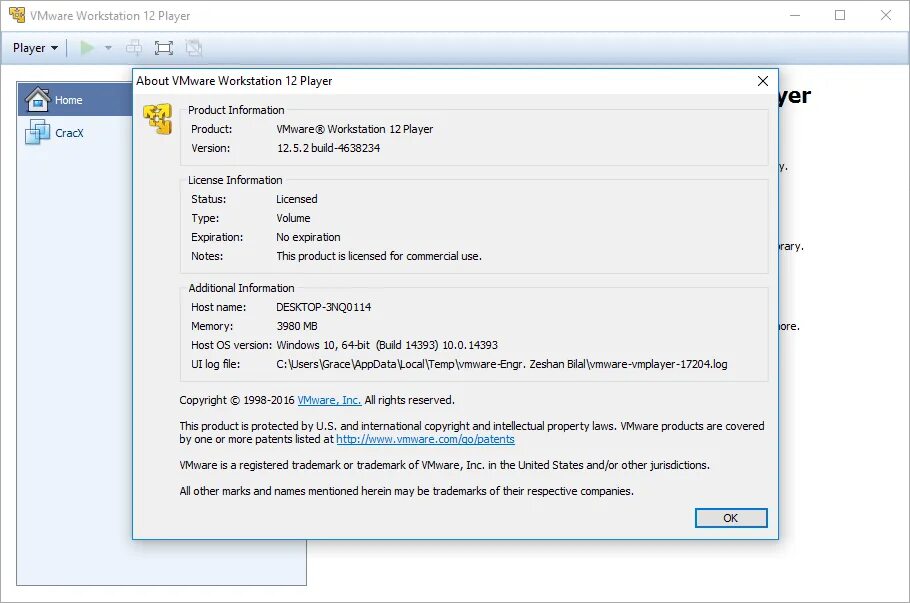Minimize the VMware Workstation 12 Player window
Viewport: 910px width, 603px height.
[x=795, y=15]
